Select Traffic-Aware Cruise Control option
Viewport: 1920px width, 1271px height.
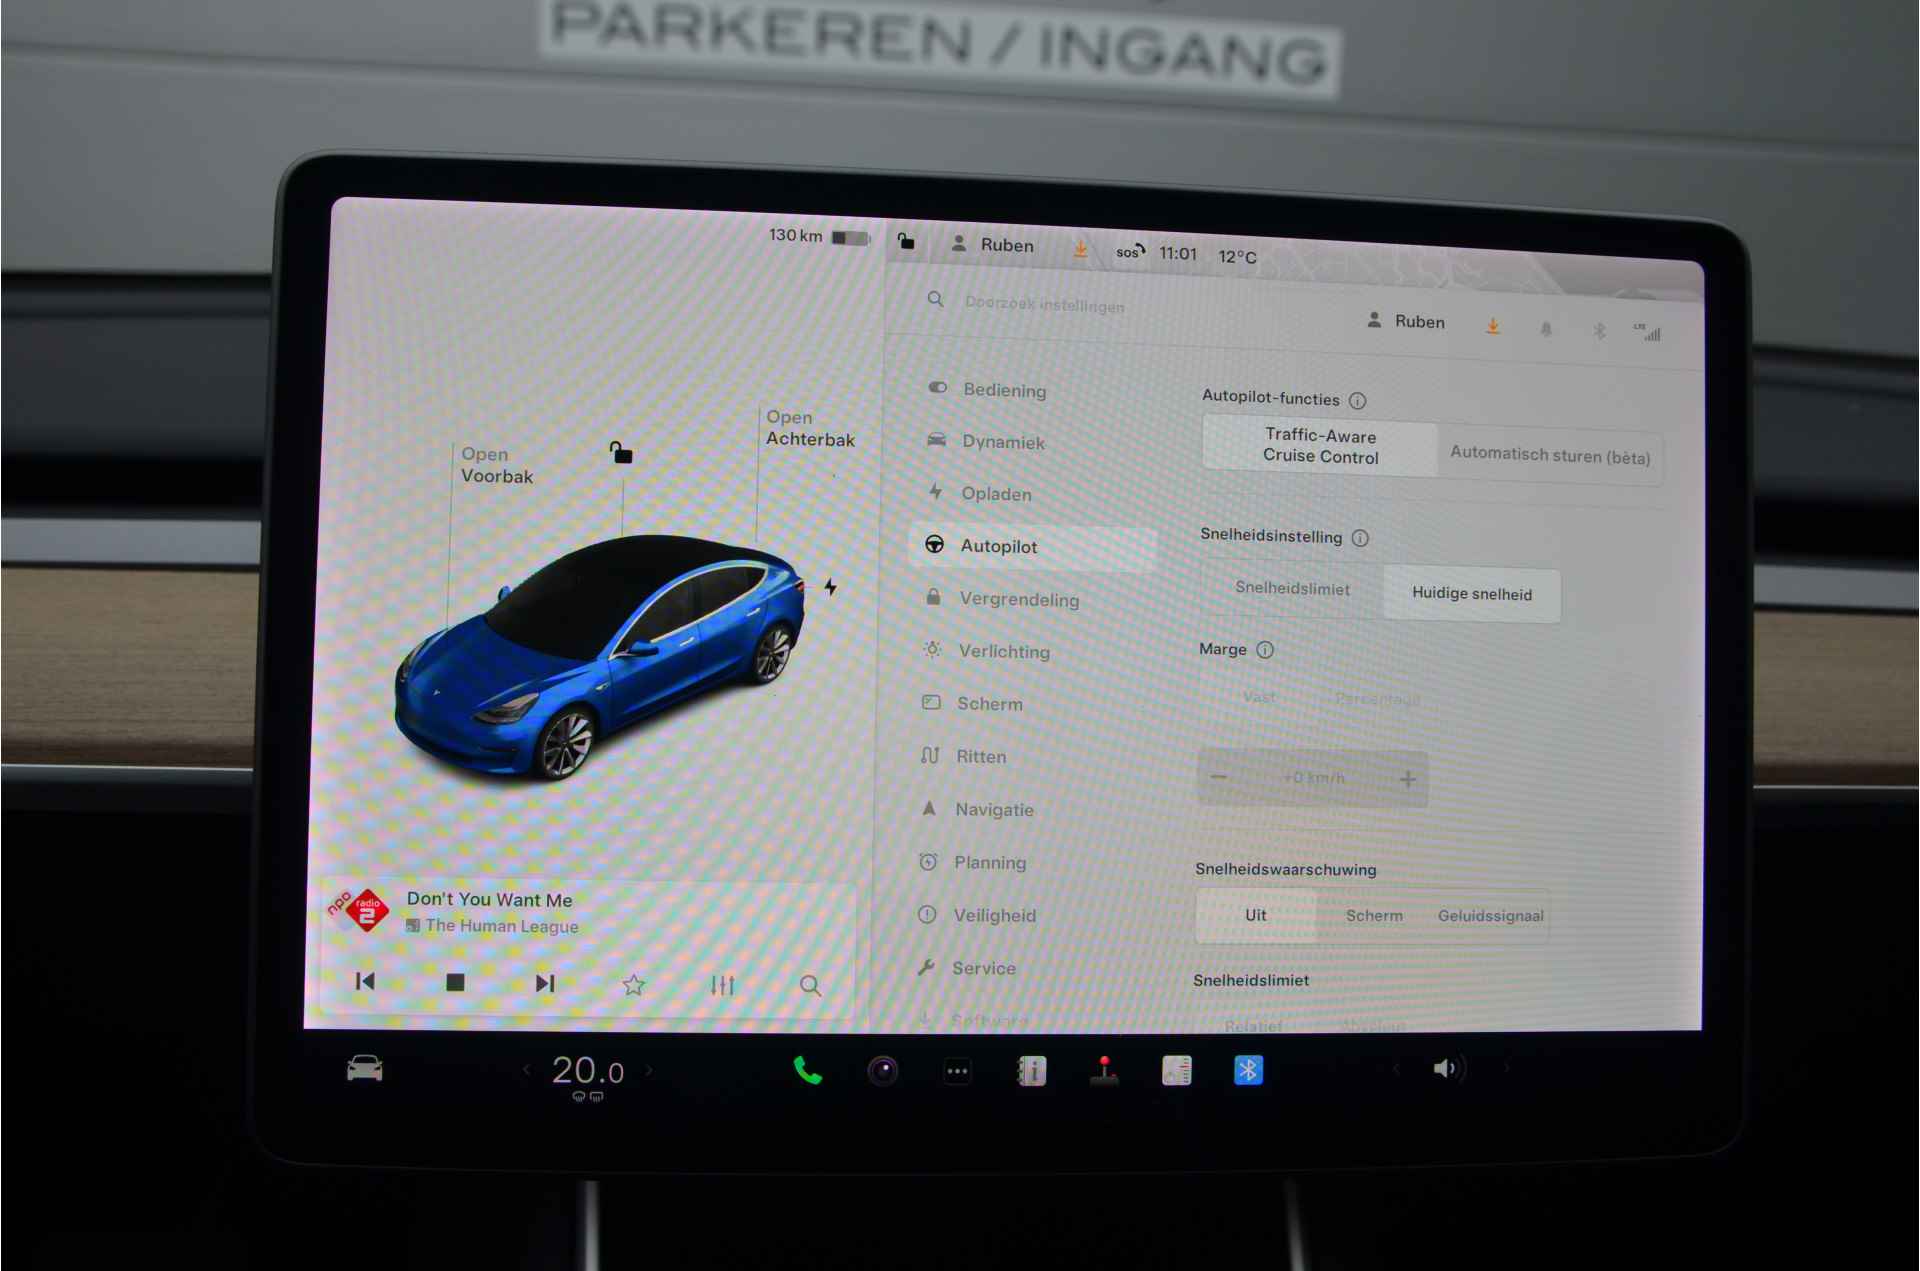[x=1320, y=445]
